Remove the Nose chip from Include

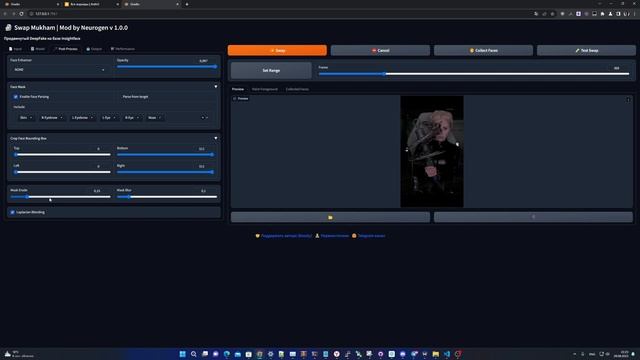(x=160, y=118)
